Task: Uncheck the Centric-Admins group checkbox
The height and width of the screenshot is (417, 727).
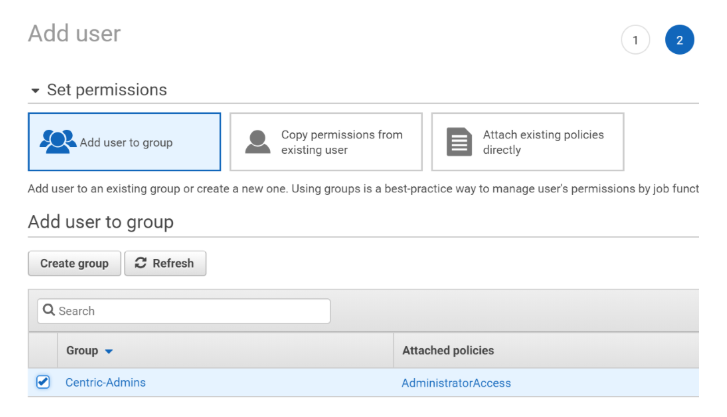Action: coord(43,382)
